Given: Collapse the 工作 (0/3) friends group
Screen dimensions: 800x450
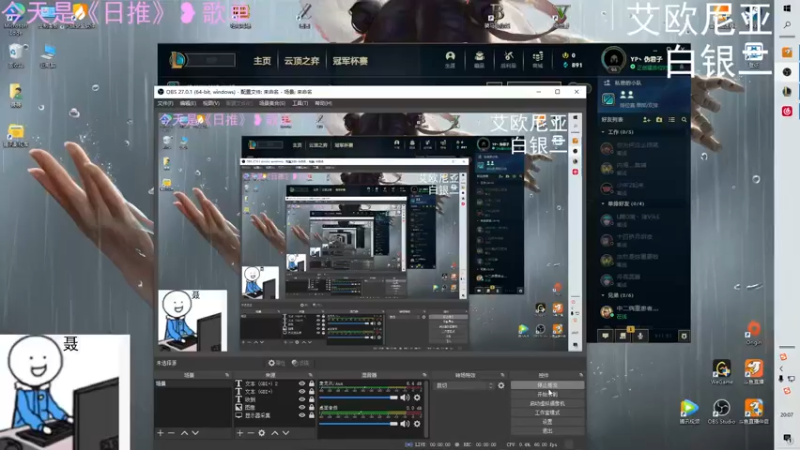Looking at the screenshot, I should point(603,132).
